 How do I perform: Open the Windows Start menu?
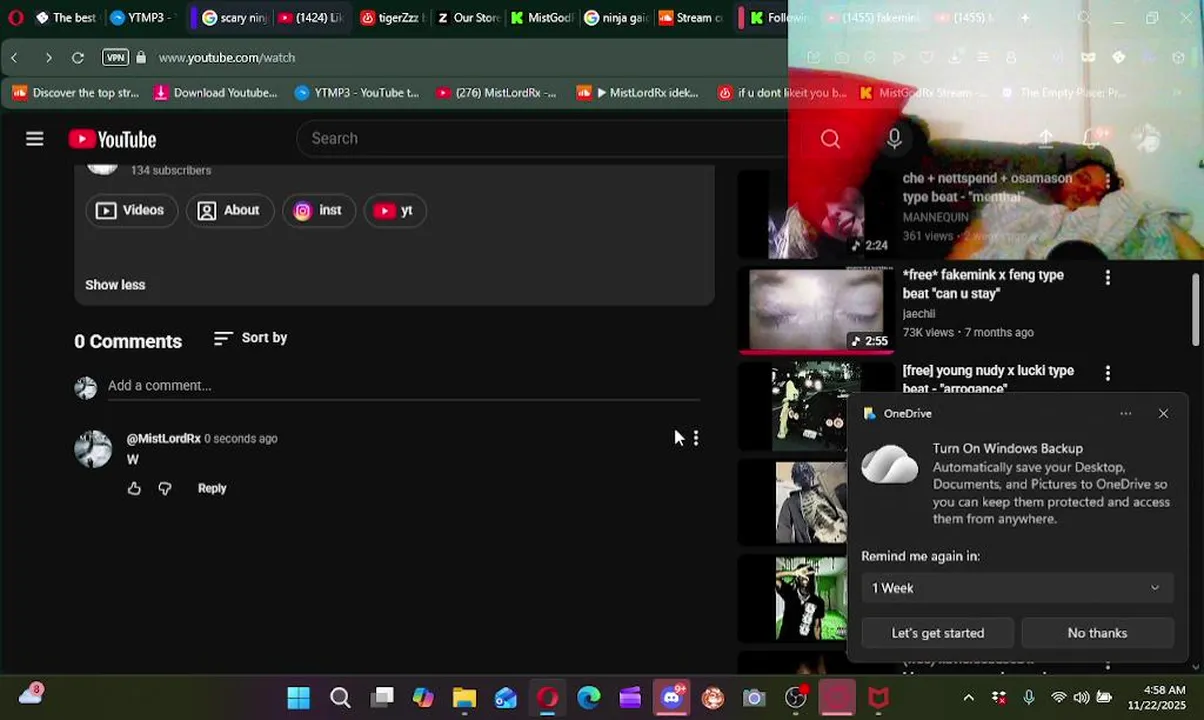(298, 697)
